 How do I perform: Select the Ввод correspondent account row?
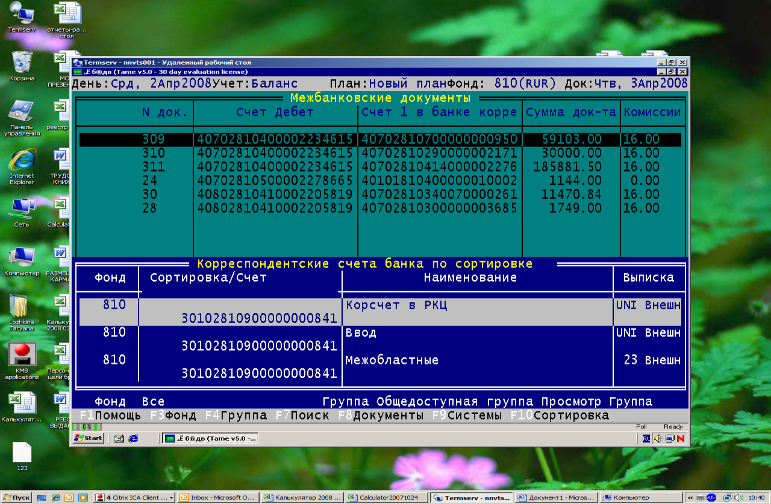click(380, 339)
